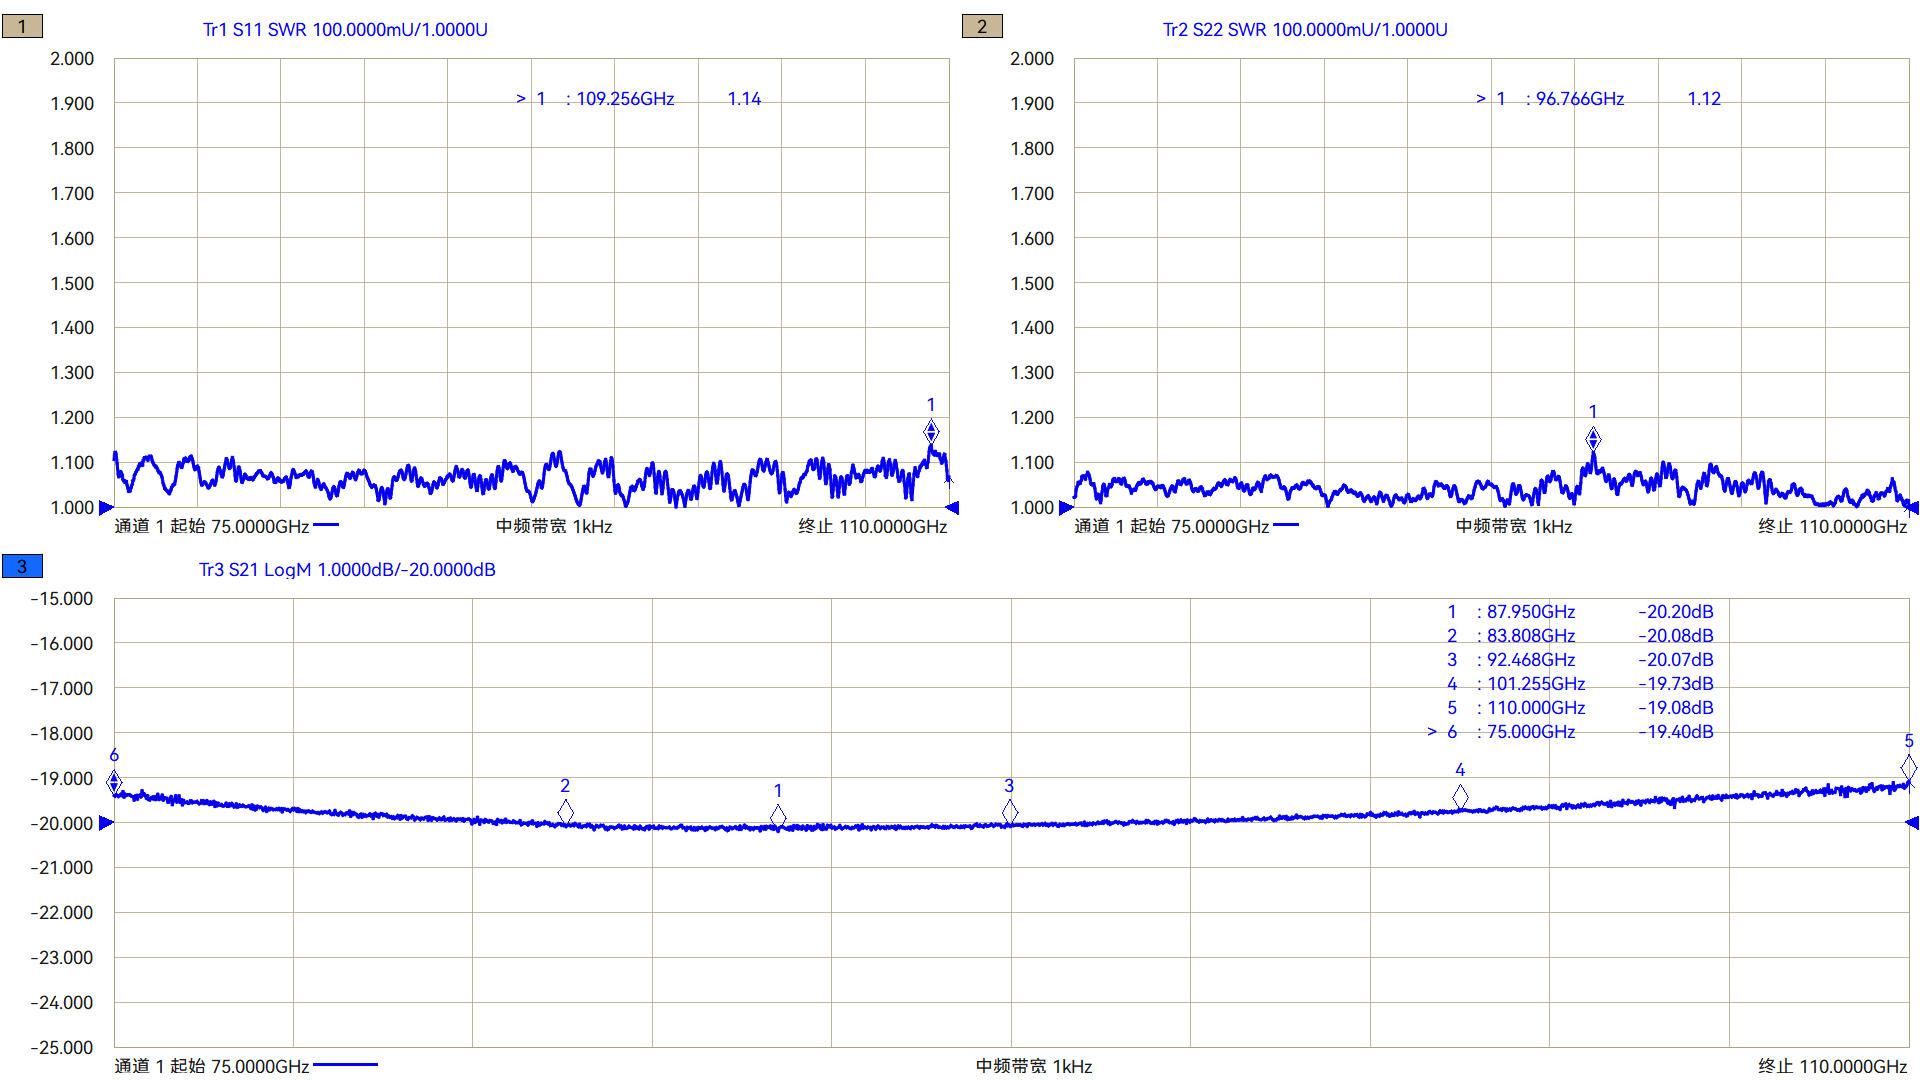Click marker 1 diamond on Tr1 S11 trace
Image resolution: width=1920 pixels, height=1080 pixels.
pyautogui.click(x=931, y=432)
